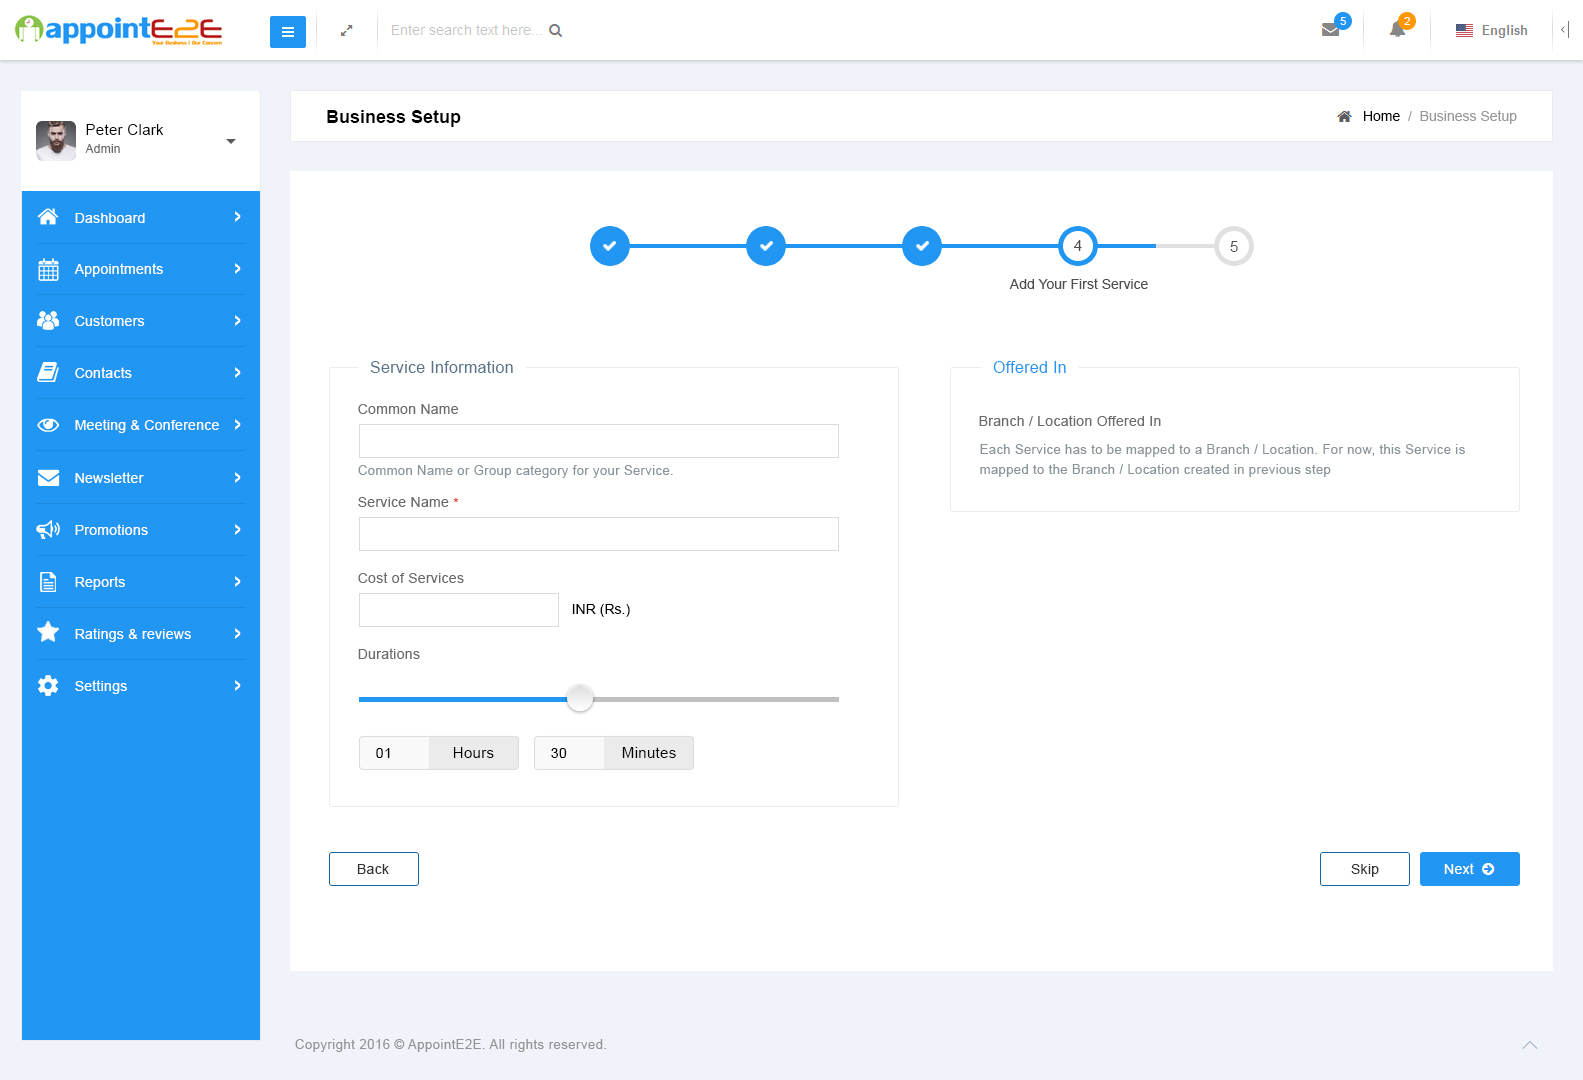The width and height of the screenshot is (1583, 1080).
Task: Open the notifications bell icon
Action: click(1397, 30)
